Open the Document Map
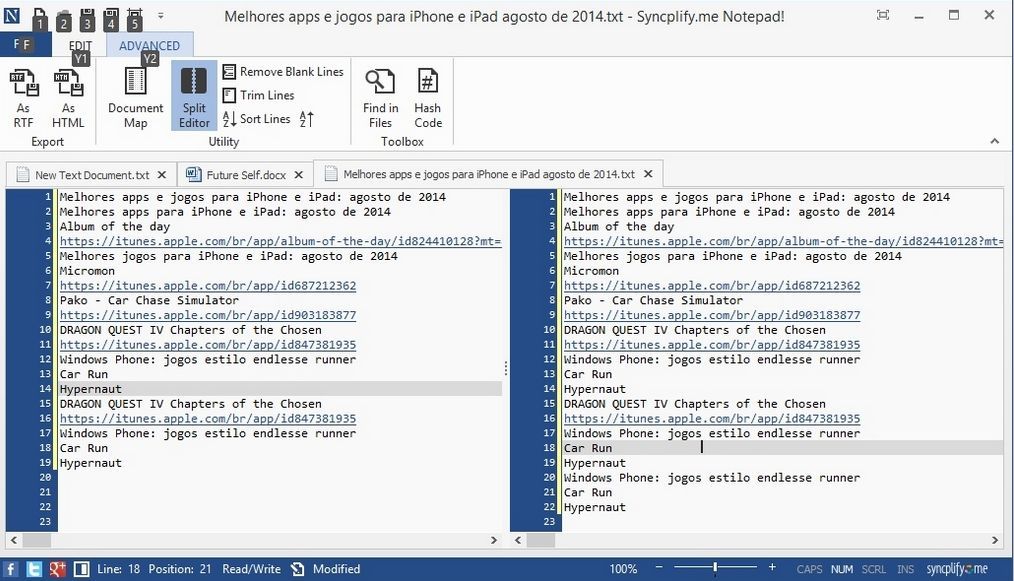Viewport: 1014px width, 581px height. (135, 98)
